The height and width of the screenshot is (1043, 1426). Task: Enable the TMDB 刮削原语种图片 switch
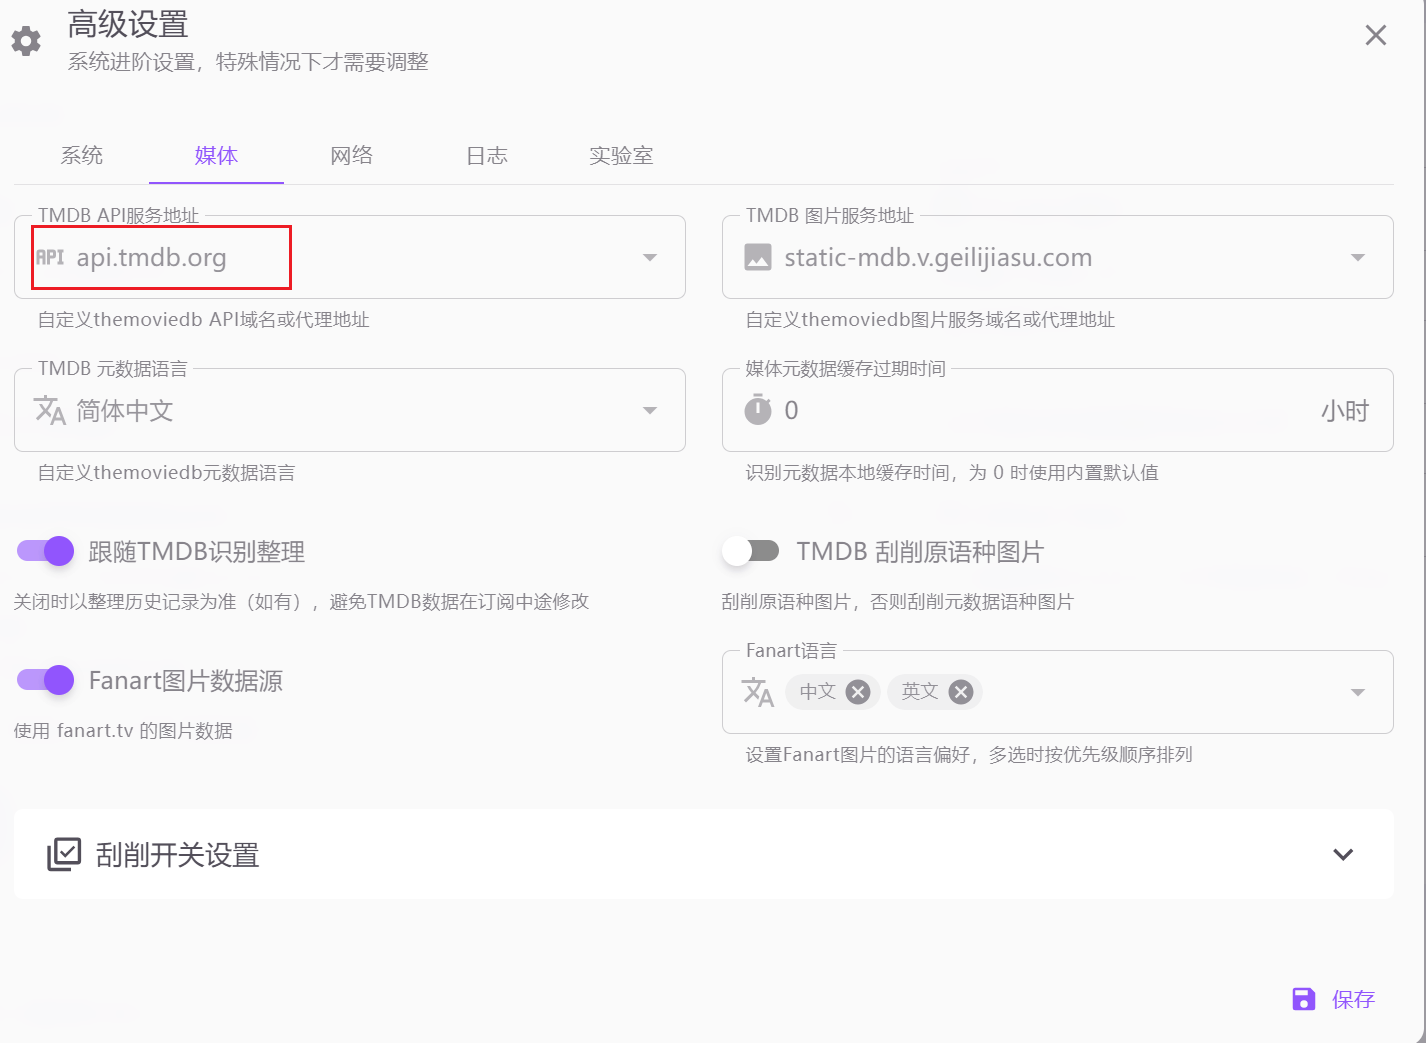click(x=751, y=551)
